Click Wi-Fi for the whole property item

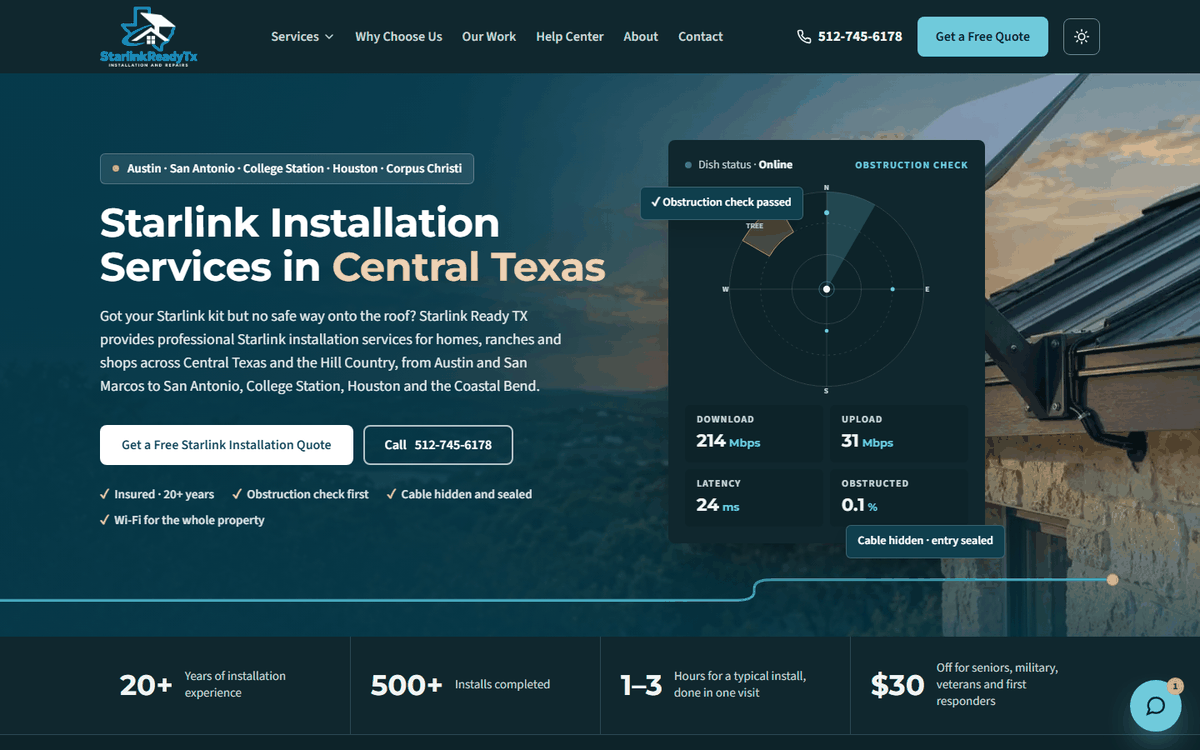coord(182,520)
